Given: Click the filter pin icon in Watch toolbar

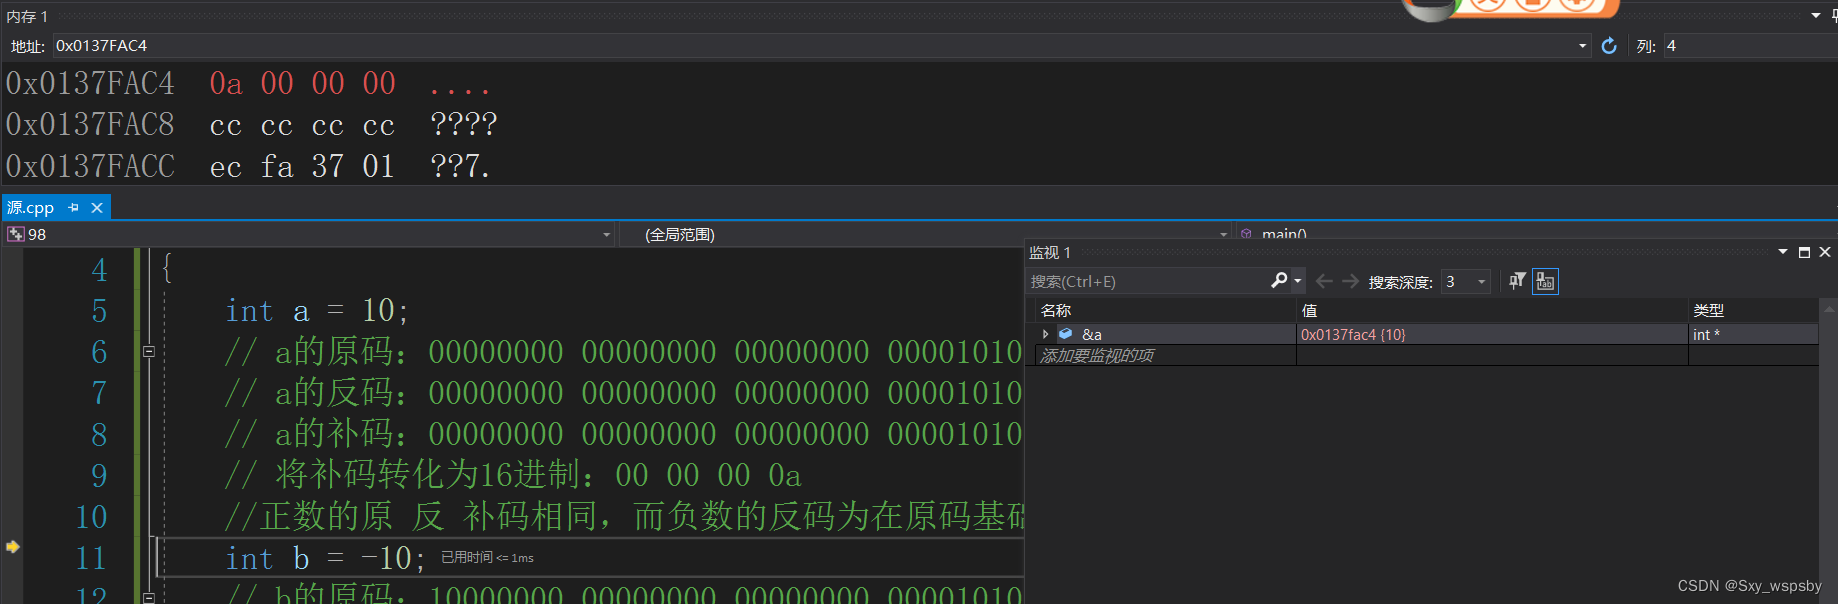Looking at the screenshot, I should click(1517, 281).
